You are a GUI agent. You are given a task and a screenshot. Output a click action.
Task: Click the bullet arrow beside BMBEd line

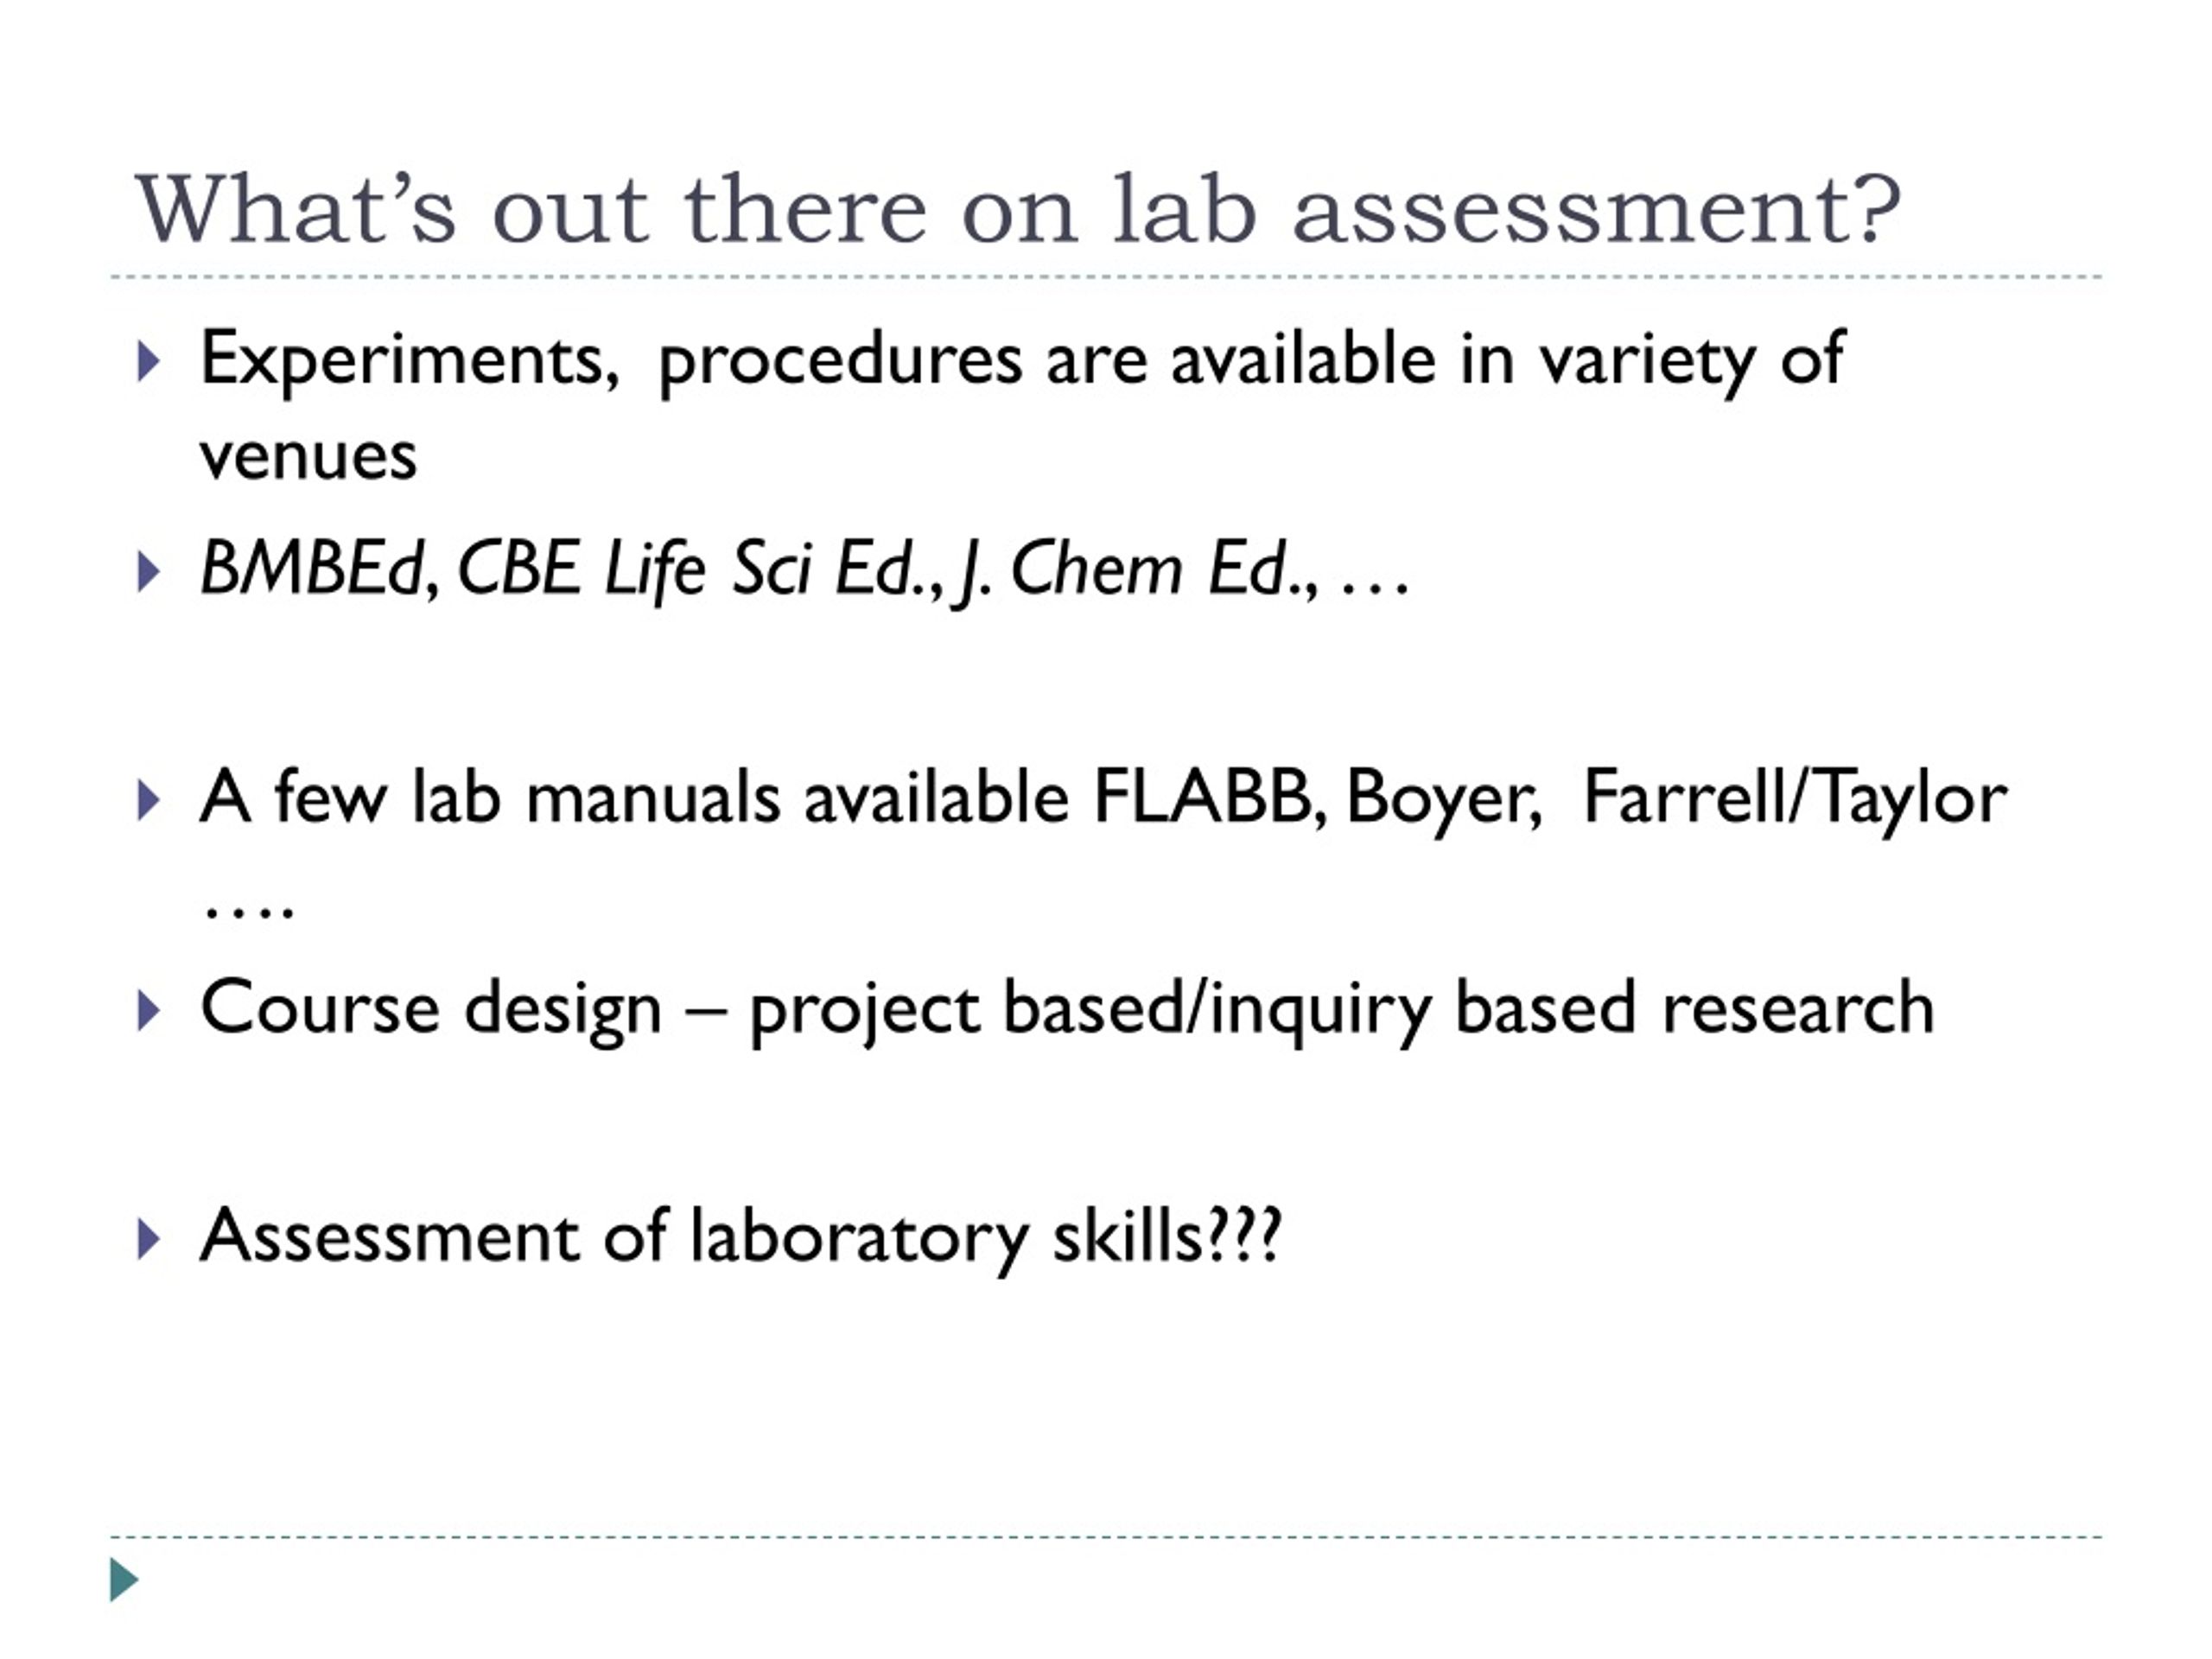coord(147,572)
